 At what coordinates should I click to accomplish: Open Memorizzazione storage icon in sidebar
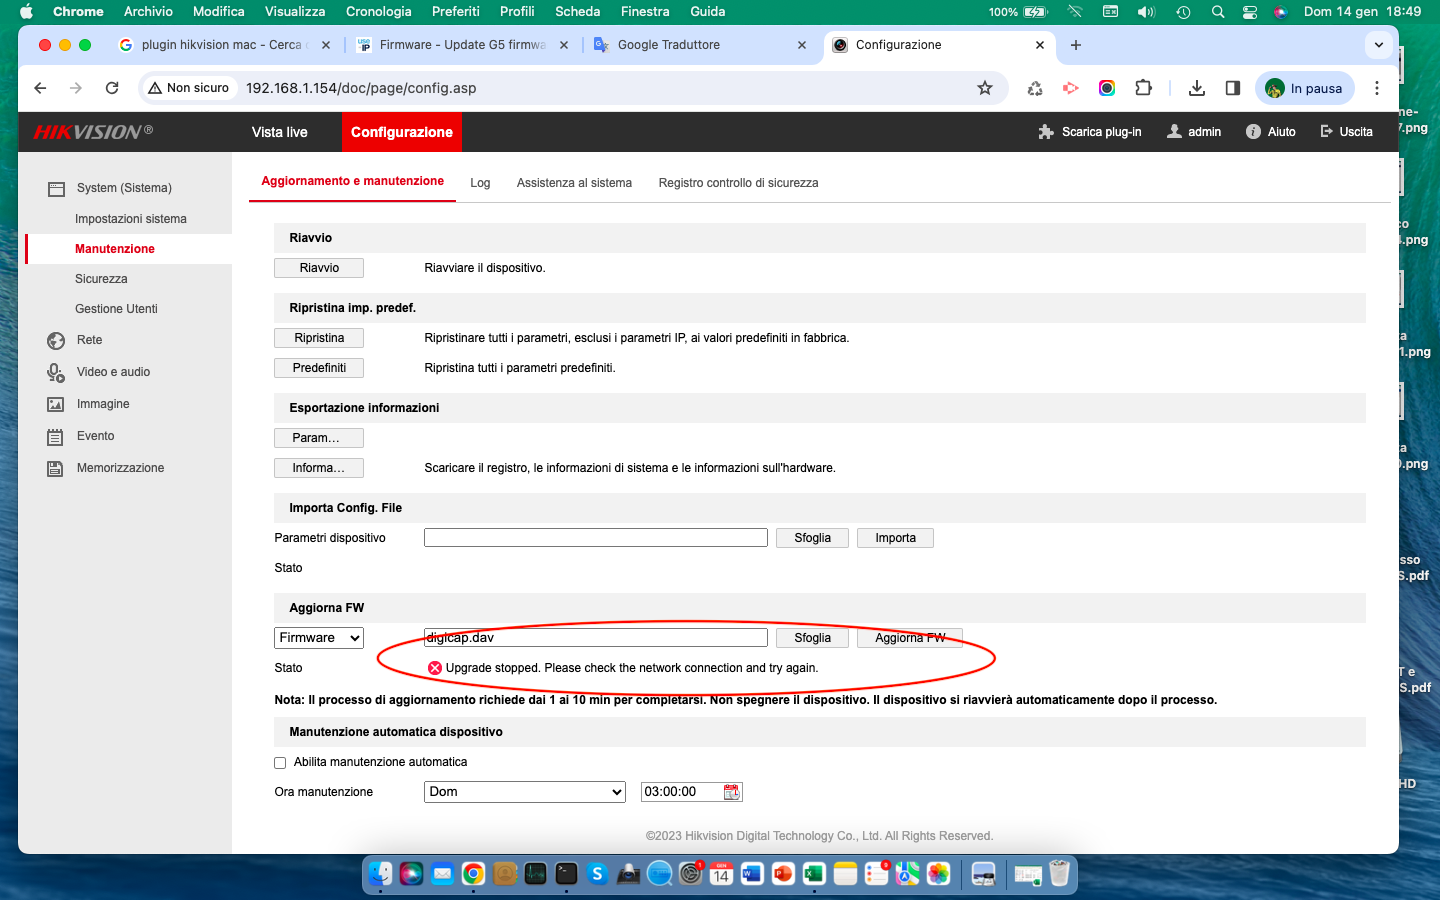56,468
